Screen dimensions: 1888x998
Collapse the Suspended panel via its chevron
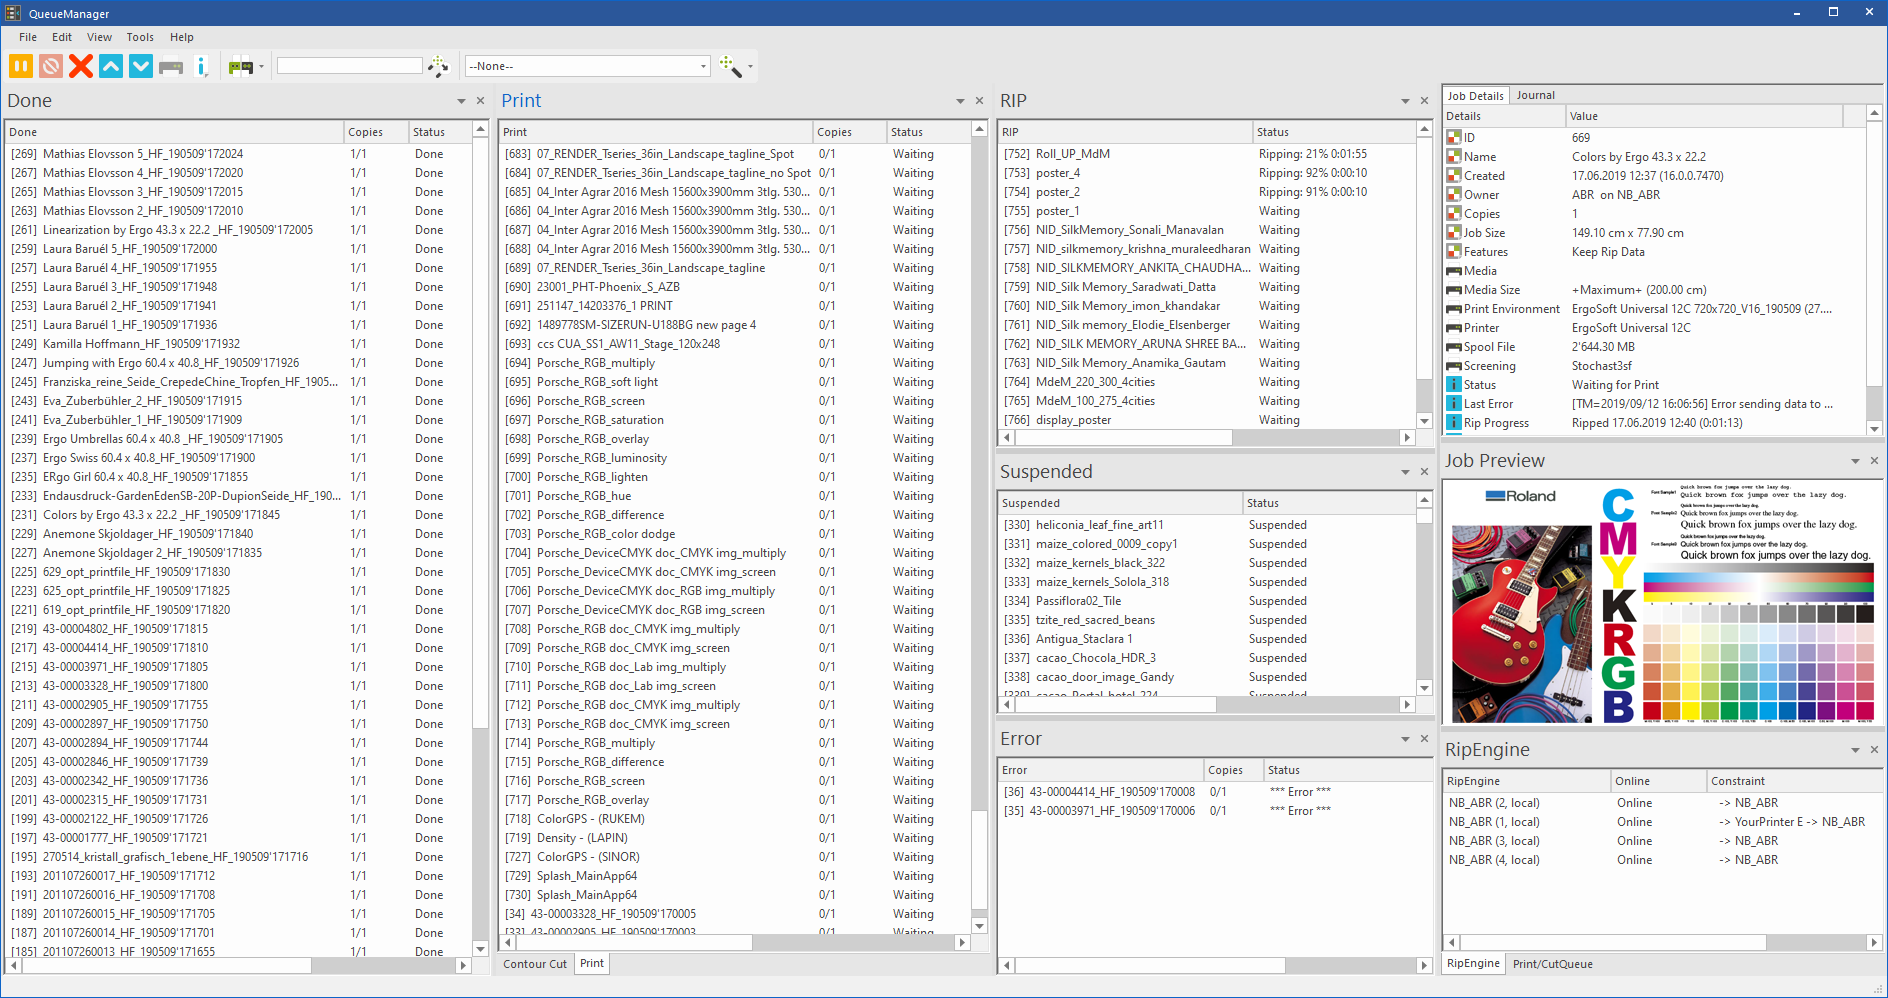(x=1406, y=471)
